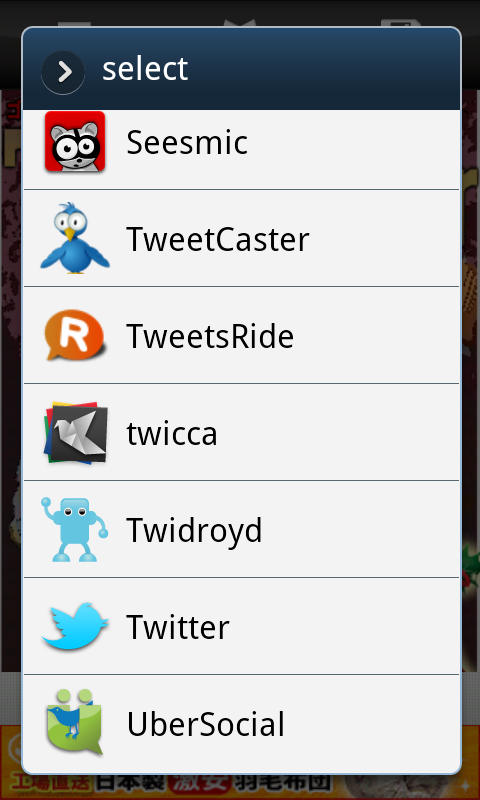Tap the UberSocial green bubble icon
The height and width of the screenshot is (800, 480).
[x=75, y=723]
